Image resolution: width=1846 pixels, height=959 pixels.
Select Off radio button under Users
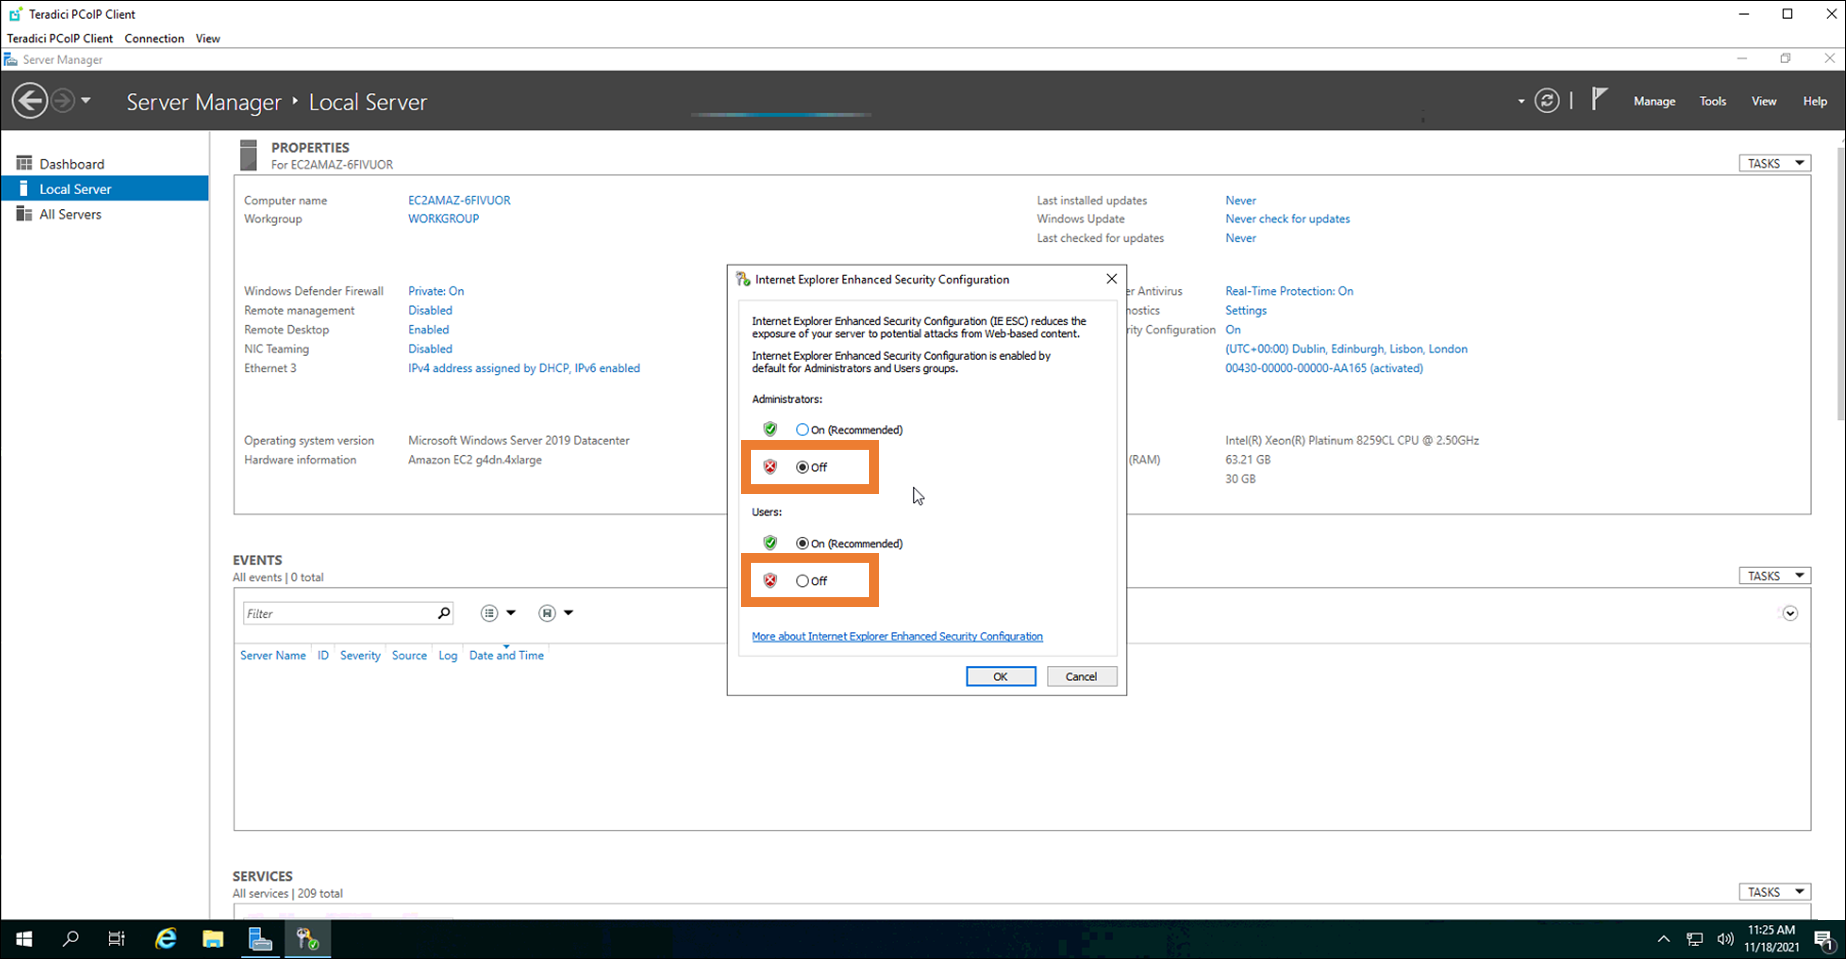(802, 581)
